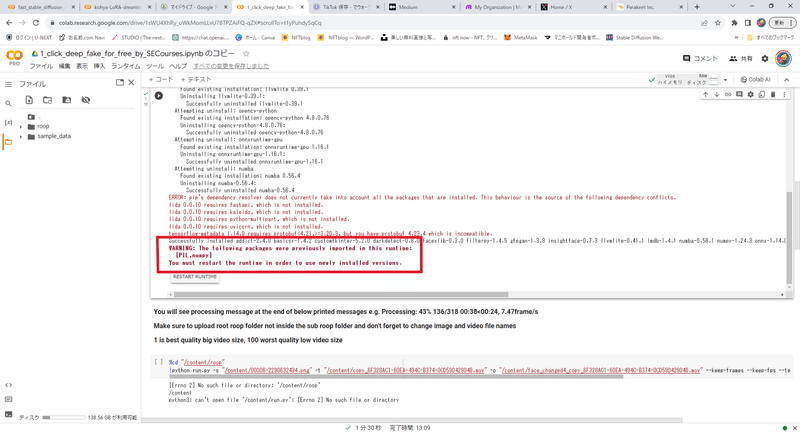The height and width of the screenshot is (433, 800).
Task: Switch to the Medium browser tab
Action: [421, 7]
